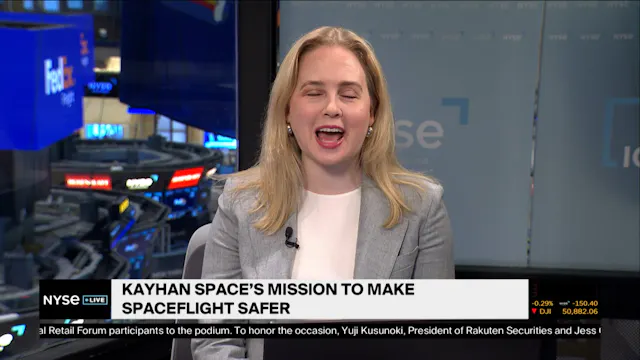Click the LIVE badge next to NYSE
This screenshot has width=640, height=360.
coord(95,300)
